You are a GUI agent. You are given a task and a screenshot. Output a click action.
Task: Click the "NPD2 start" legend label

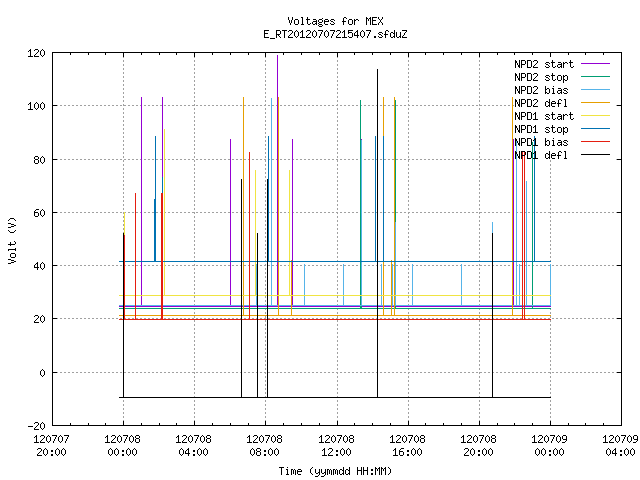point(544,64)
